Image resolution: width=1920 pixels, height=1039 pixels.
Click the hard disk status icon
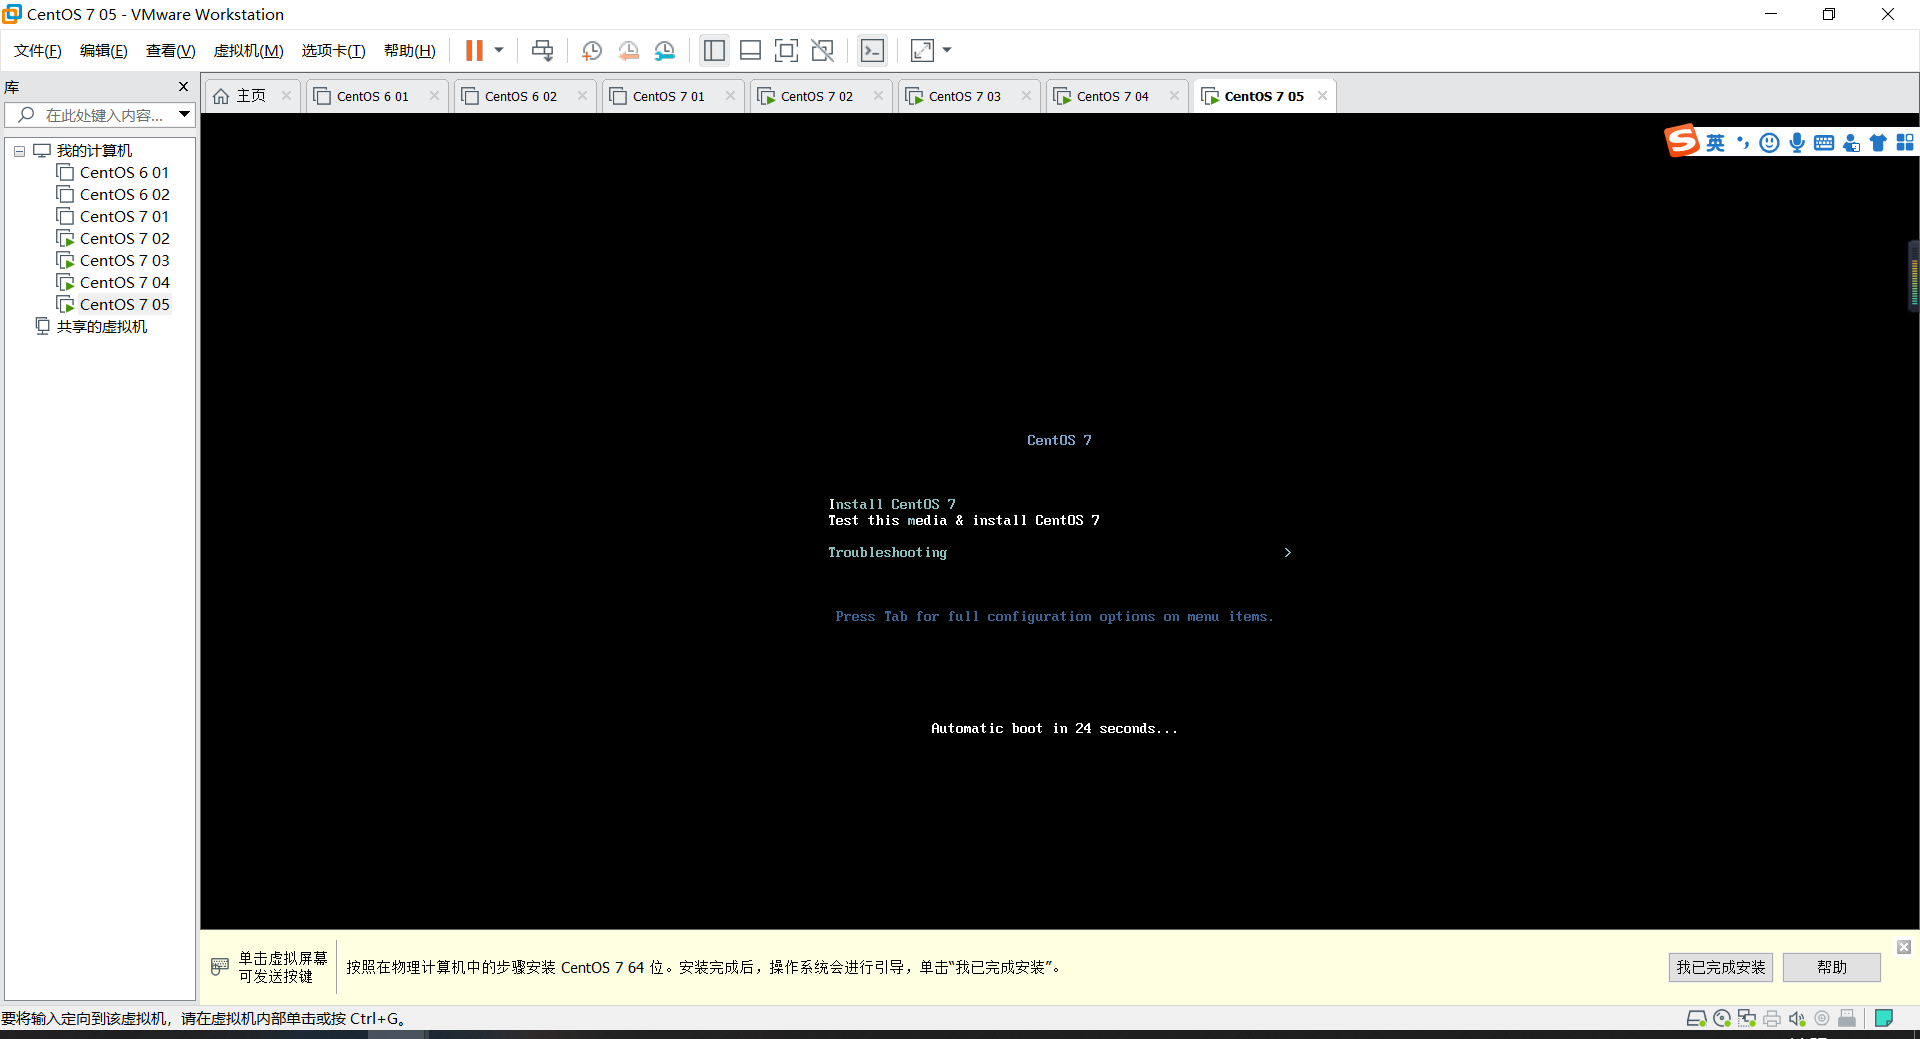(x=1697, y=1018)
